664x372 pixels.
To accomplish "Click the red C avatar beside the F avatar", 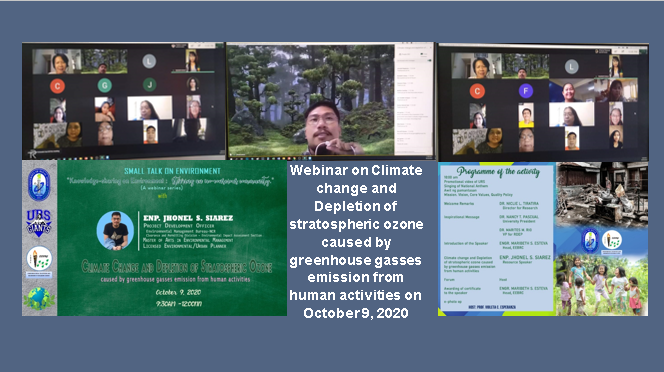I will [477, 91].
